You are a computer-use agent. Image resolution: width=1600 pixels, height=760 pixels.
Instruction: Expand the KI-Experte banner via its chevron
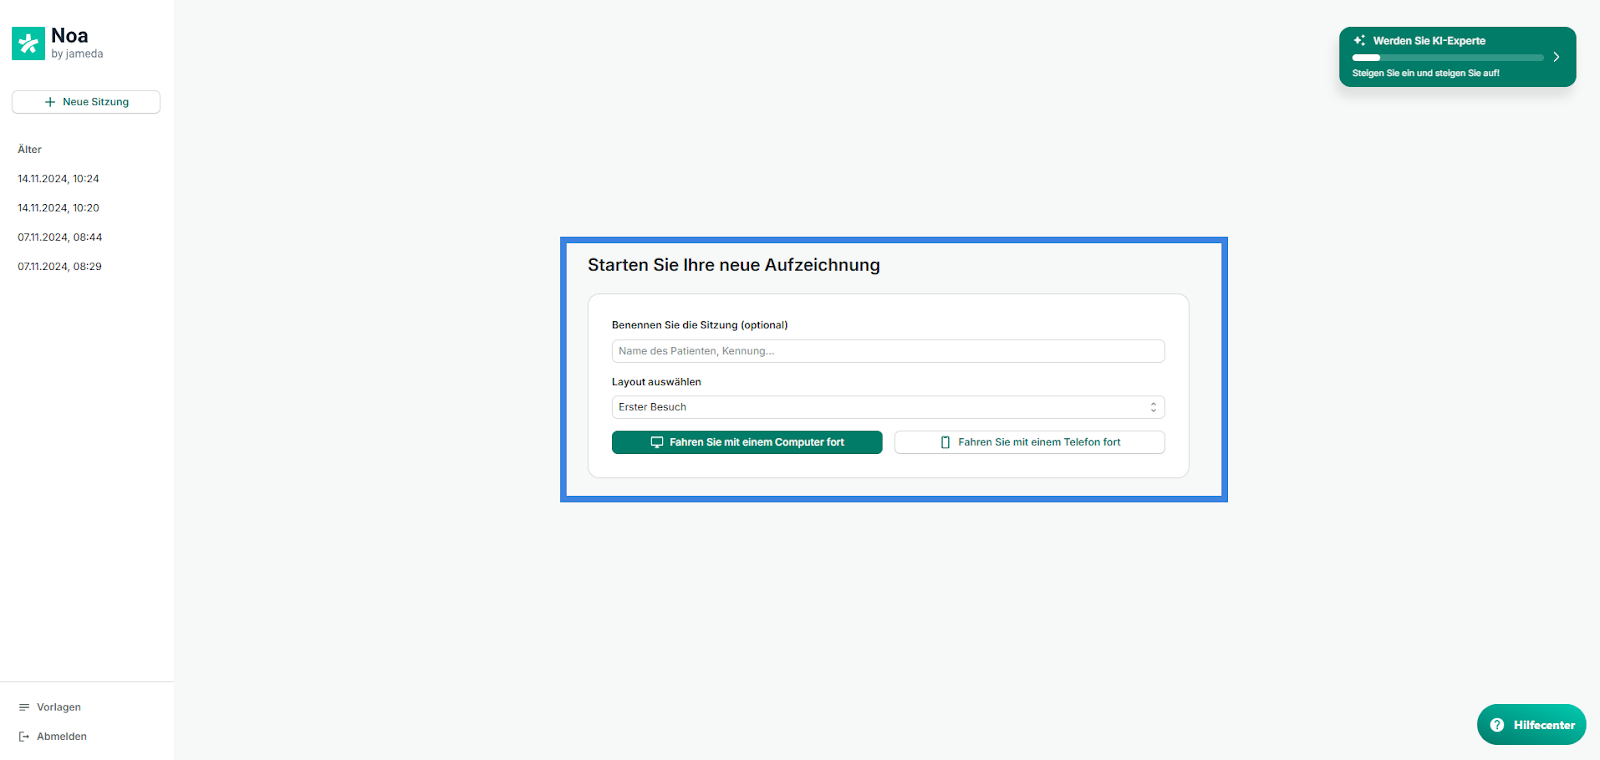pos(1556,57)
